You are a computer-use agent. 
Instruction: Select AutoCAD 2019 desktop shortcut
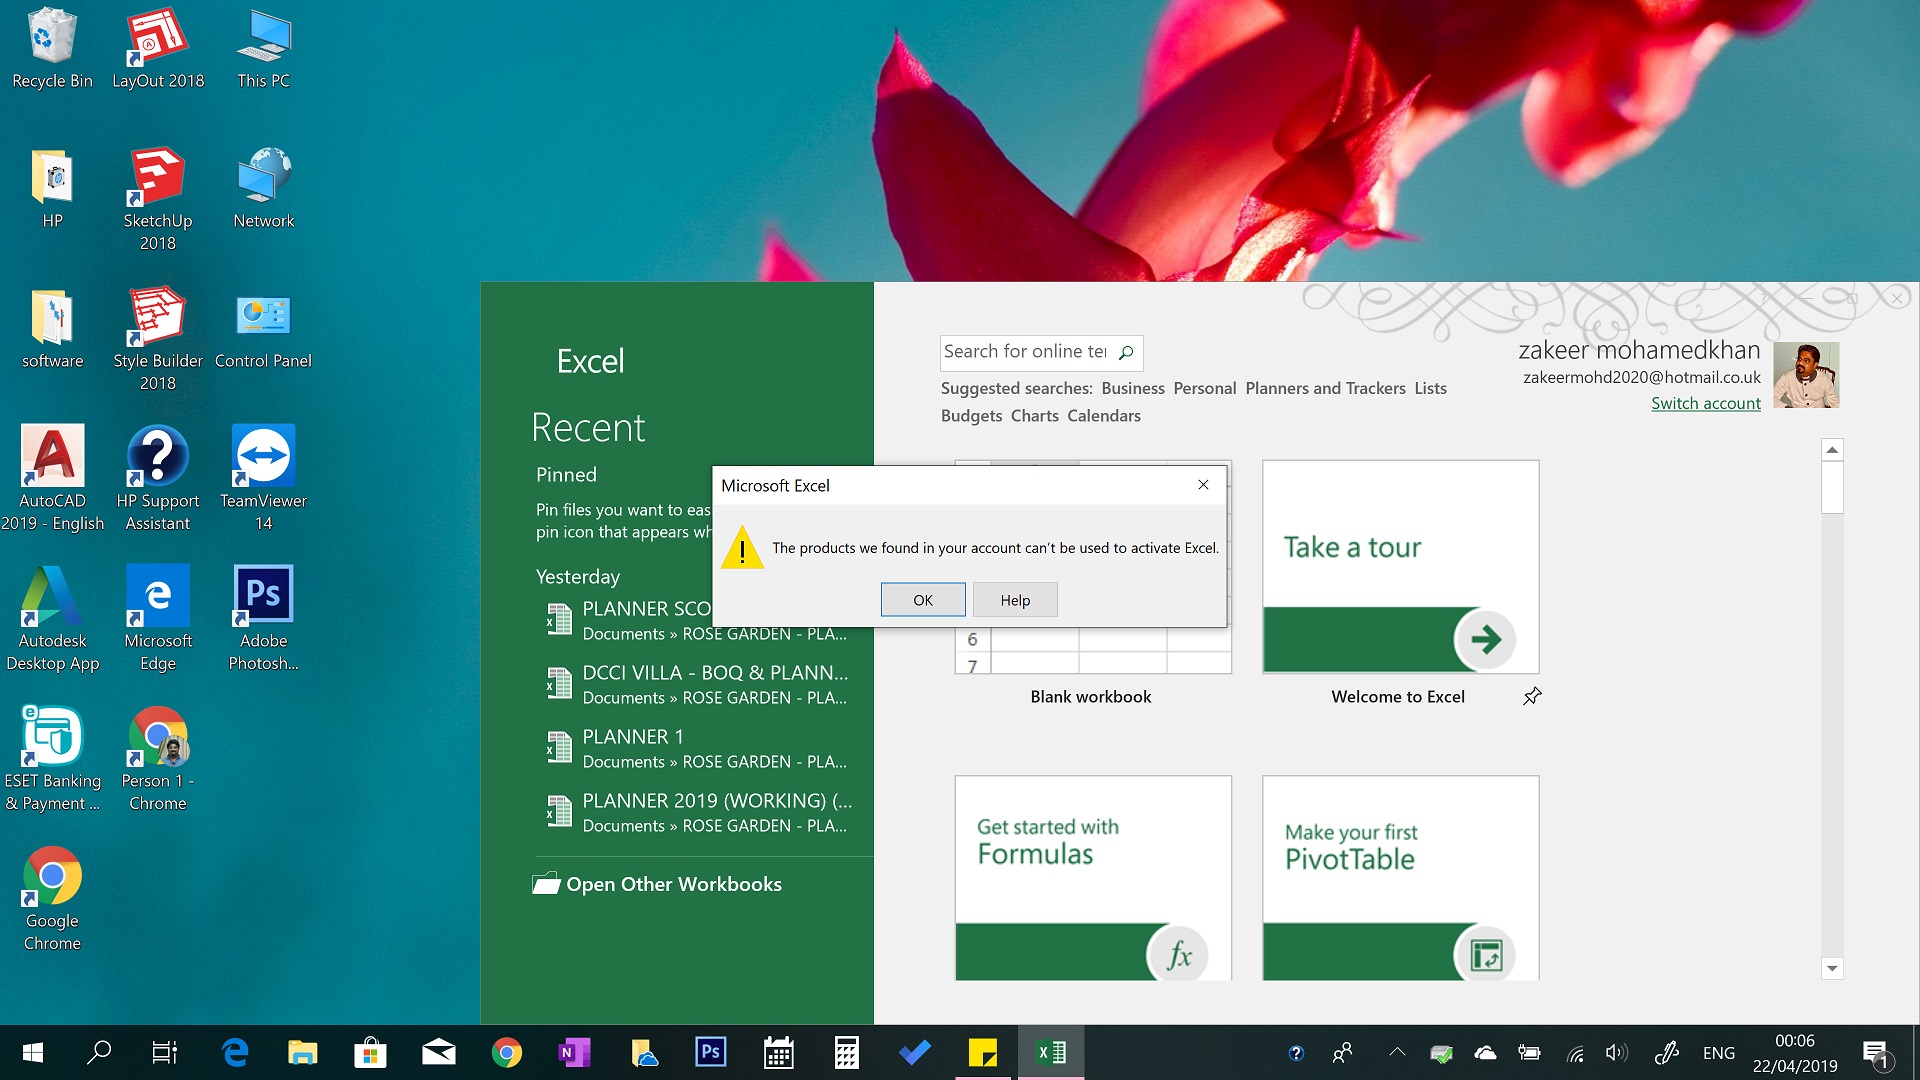(52, 478)
